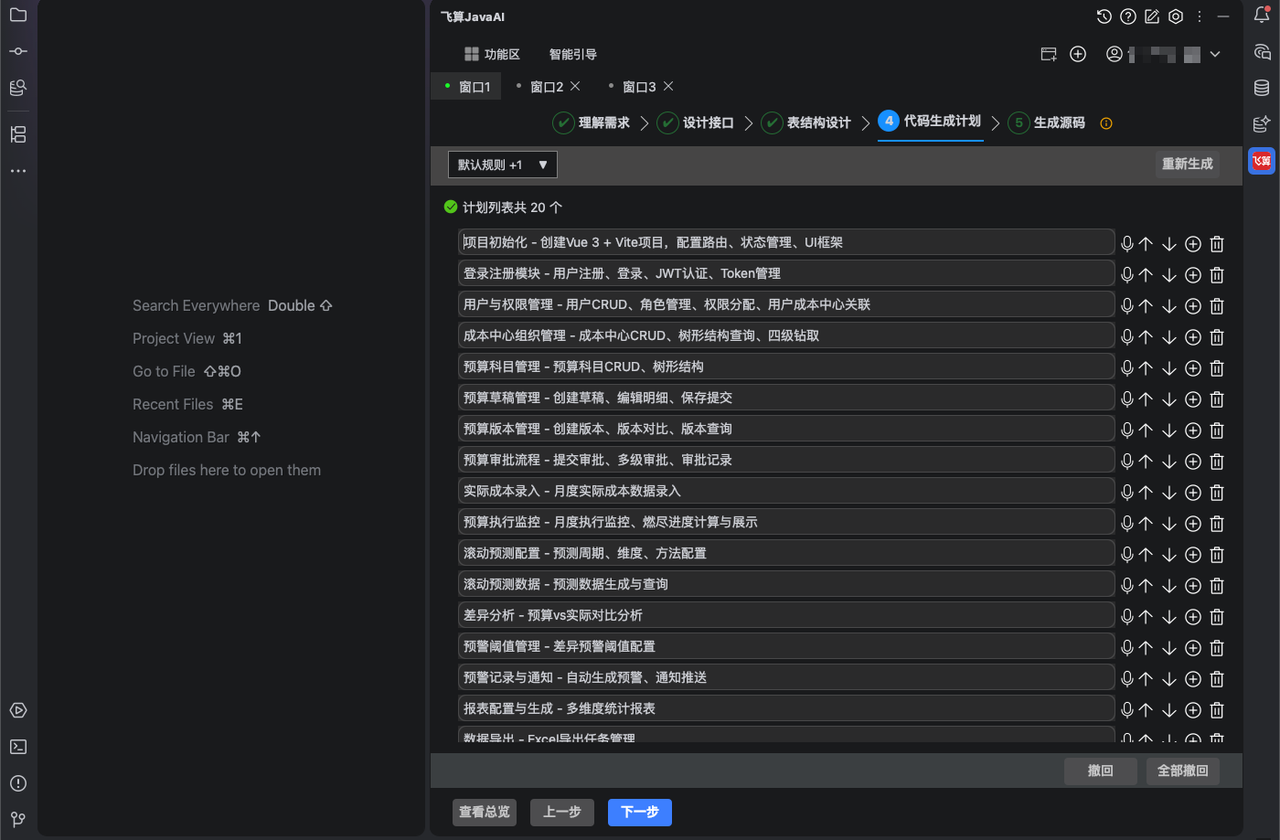
Task: Delete the 预算科目管理 plan row
Action: [1217, 367]
